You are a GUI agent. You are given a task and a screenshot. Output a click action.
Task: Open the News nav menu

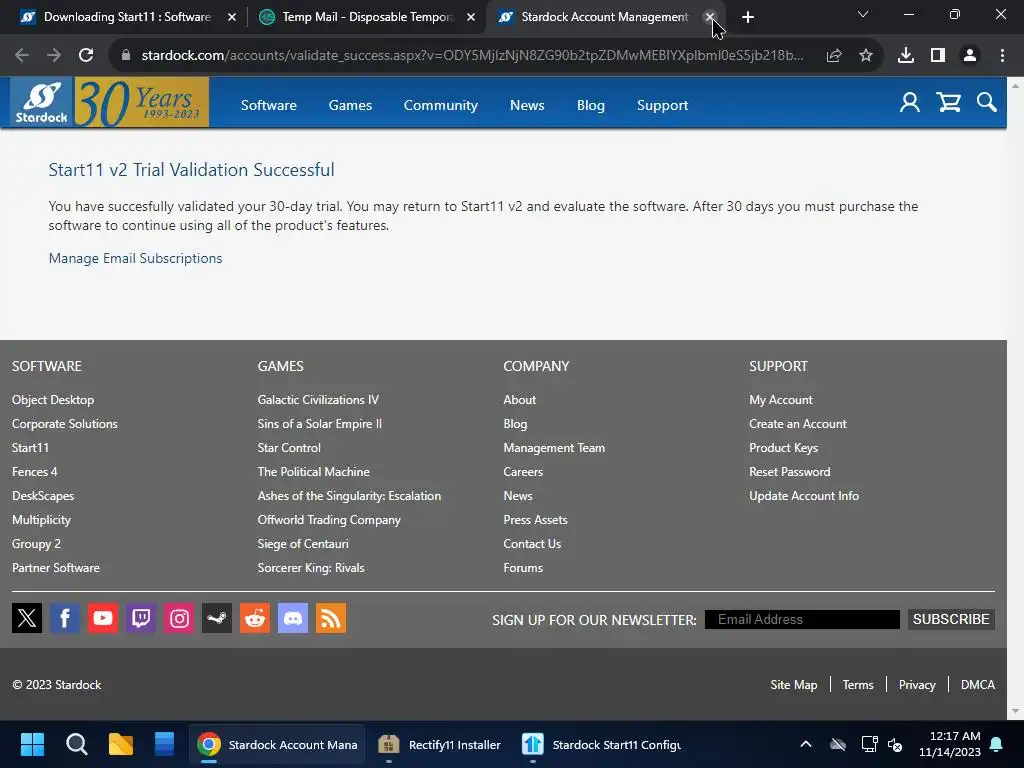[x=527, y=105]
